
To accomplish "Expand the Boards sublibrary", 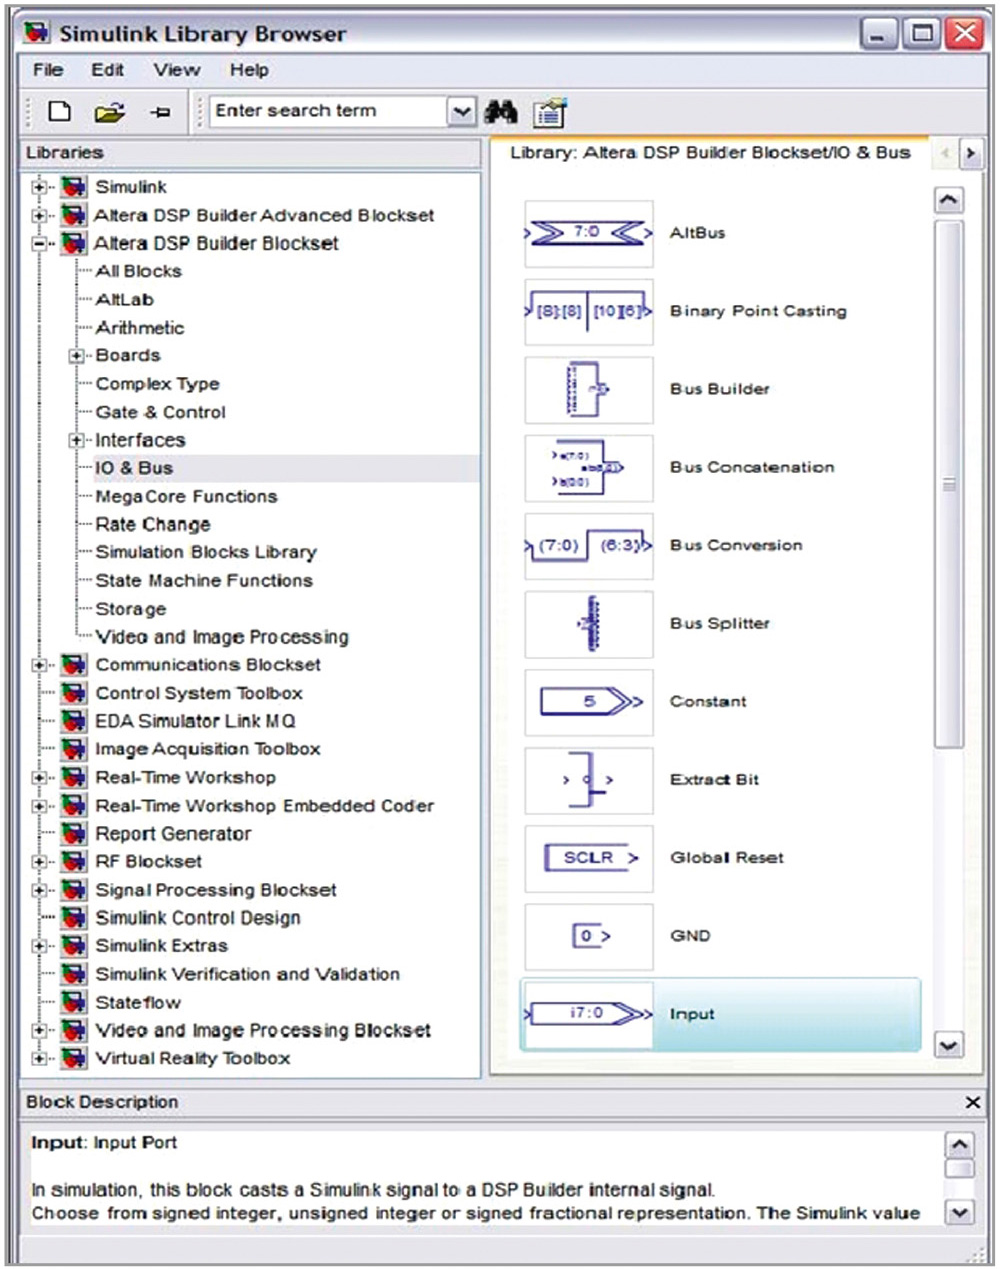I will pyautogui.click(x=77, y=355).
